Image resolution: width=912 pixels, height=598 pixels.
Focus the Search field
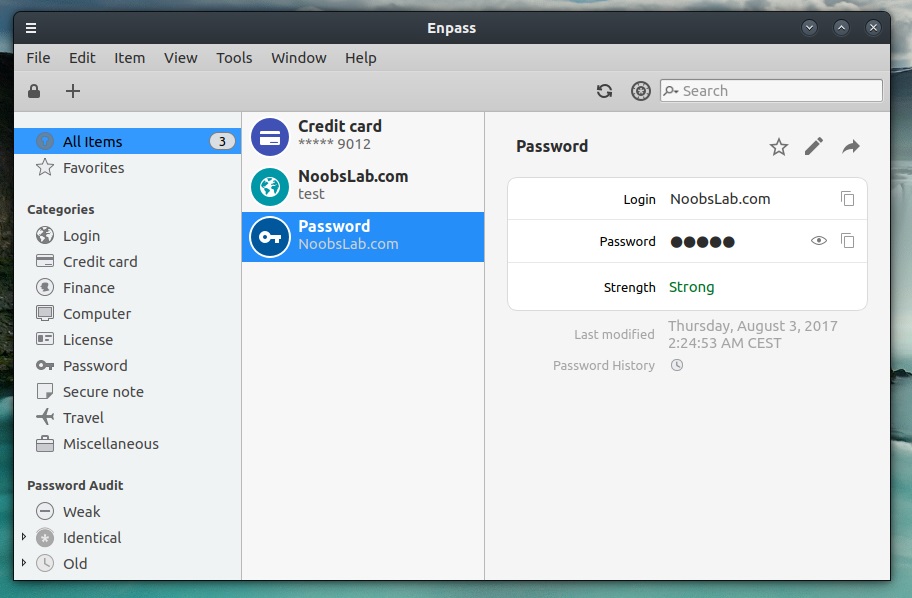click(x=771, y=91)
